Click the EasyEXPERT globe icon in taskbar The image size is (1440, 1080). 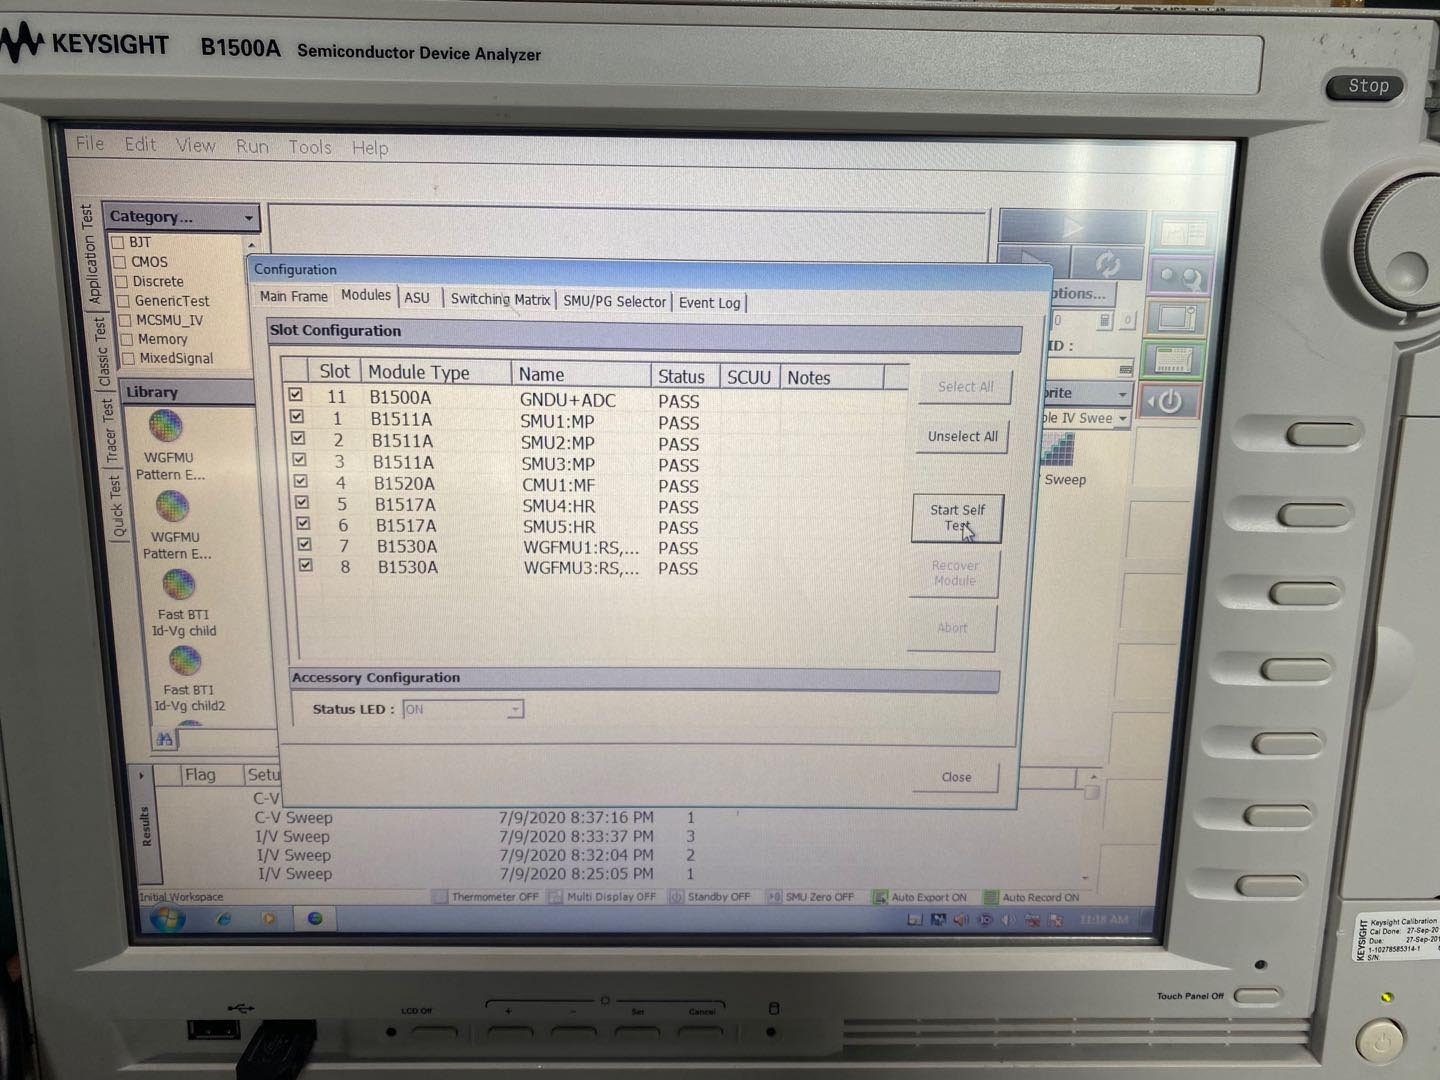point(315,918)
